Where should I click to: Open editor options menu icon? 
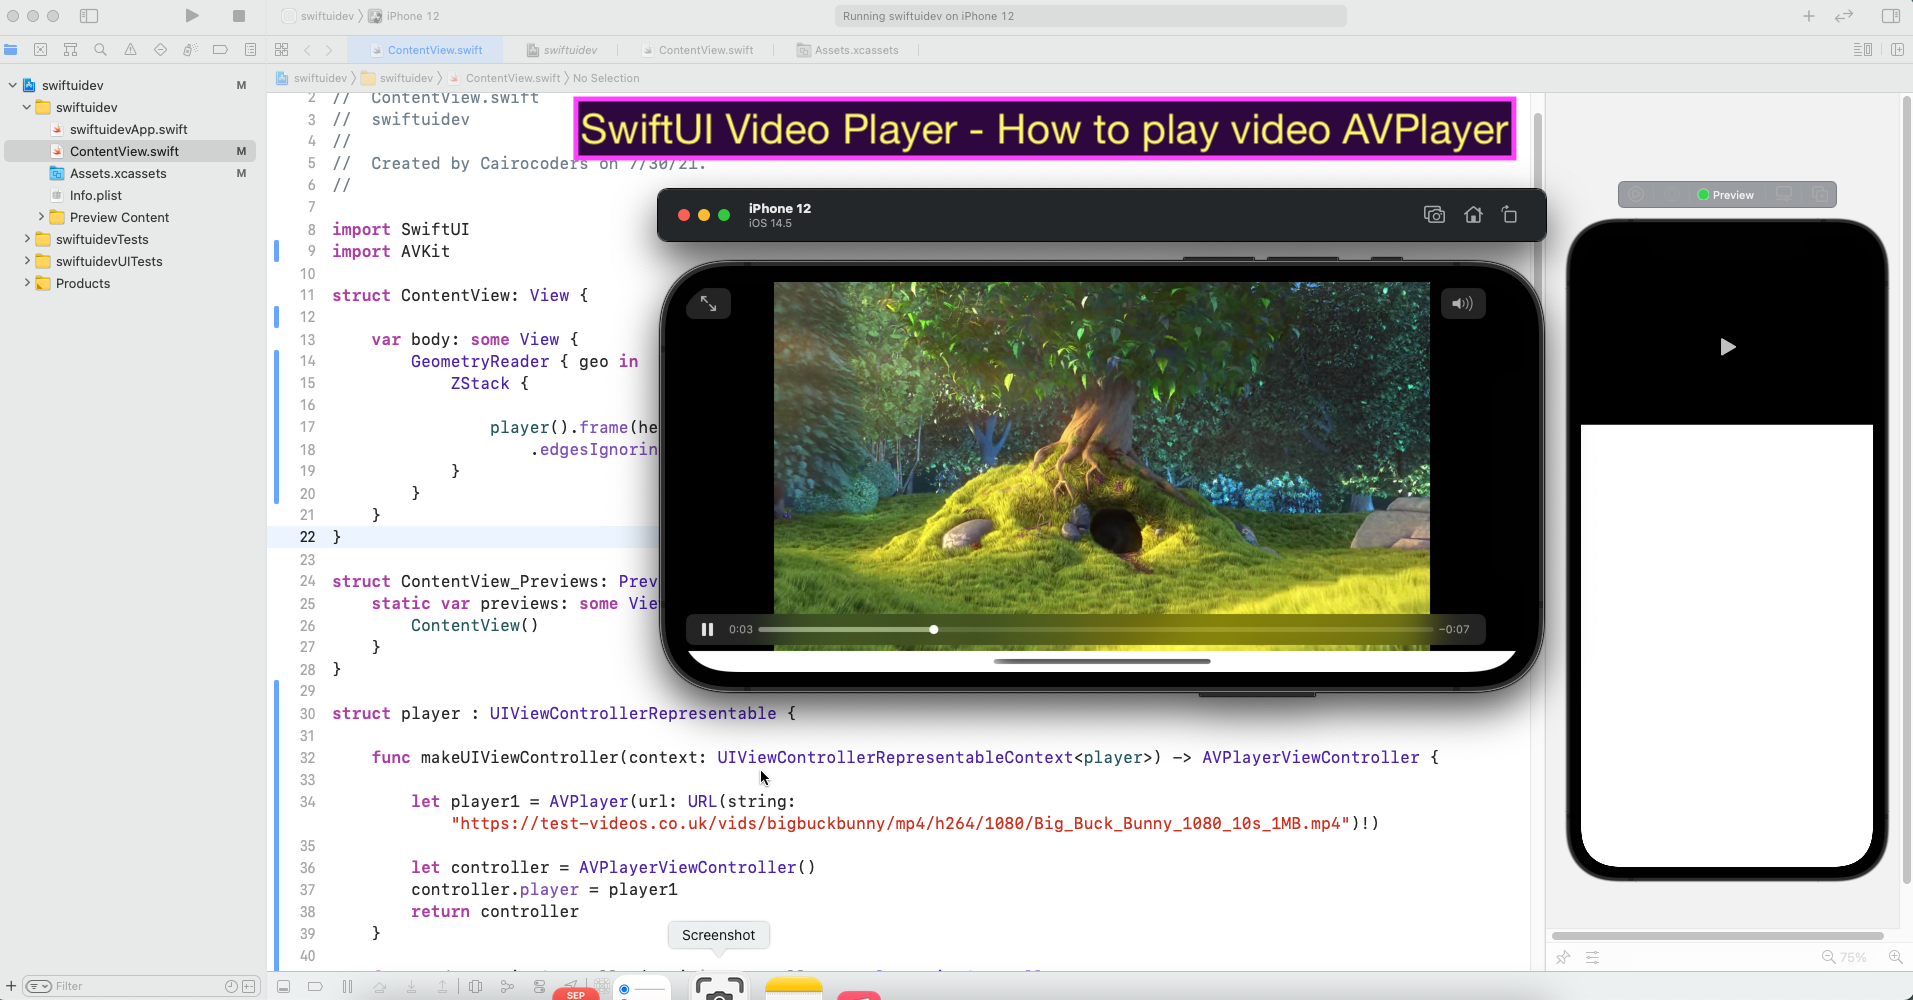(1863, 50)
